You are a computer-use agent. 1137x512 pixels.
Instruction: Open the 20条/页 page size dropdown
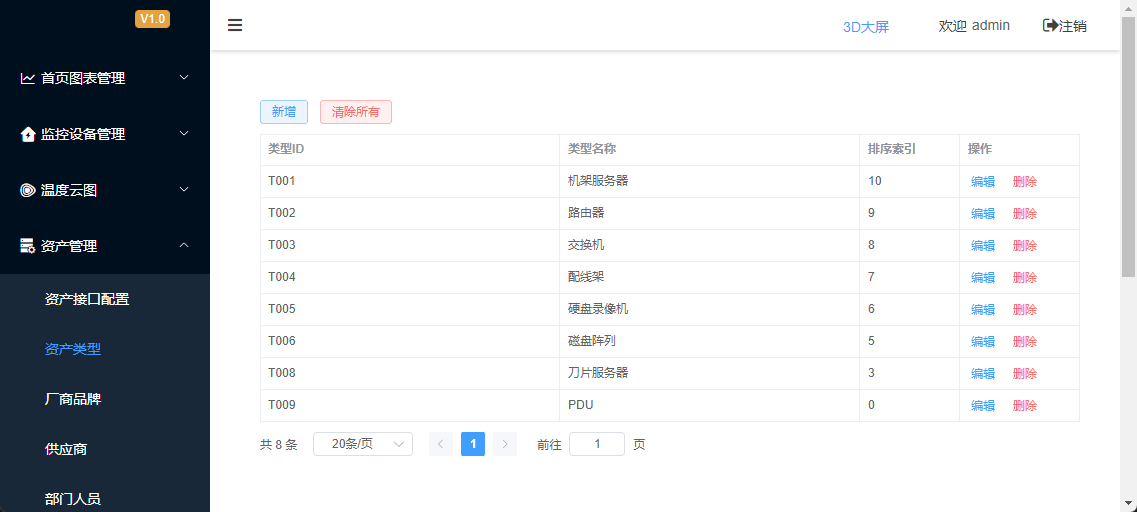coord(363,444)
